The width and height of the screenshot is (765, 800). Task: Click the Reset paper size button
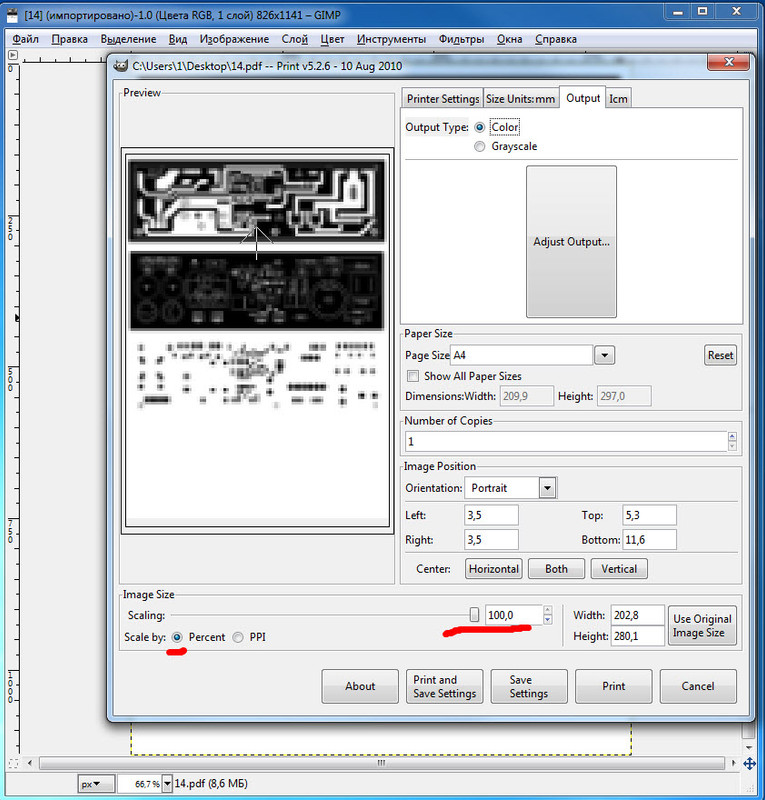point(720,355)
